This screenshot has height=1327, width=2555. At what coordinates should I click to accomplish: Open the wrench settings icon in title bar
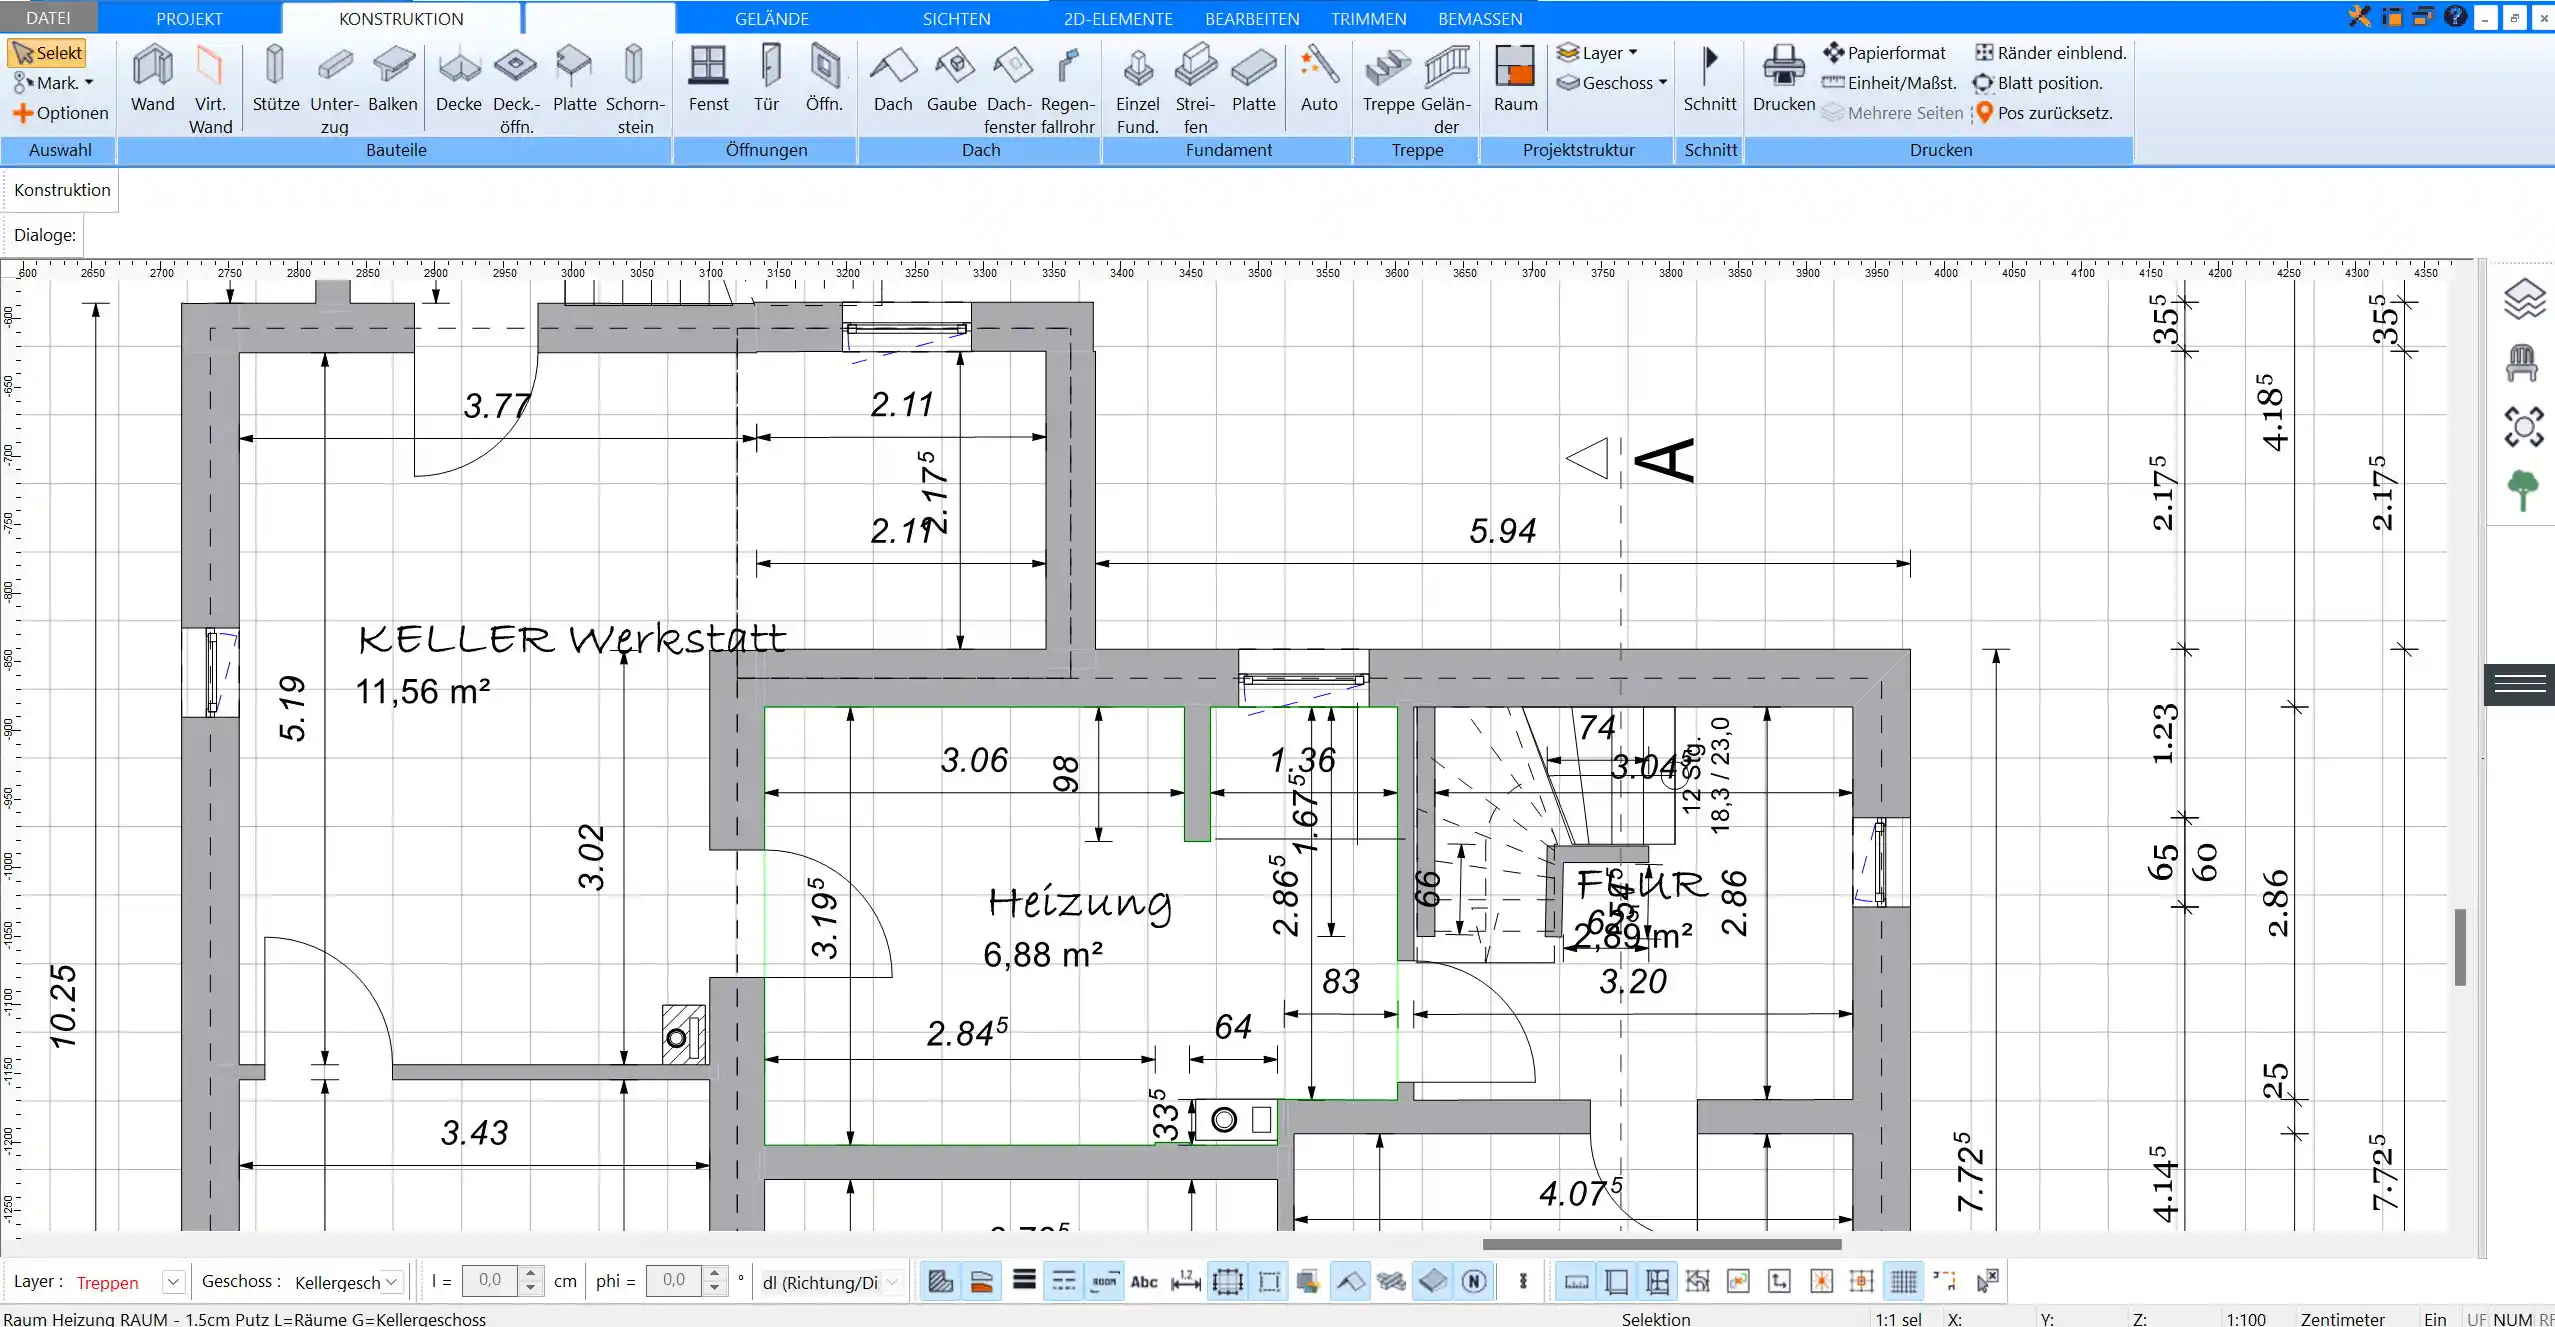coord(2359,17)
